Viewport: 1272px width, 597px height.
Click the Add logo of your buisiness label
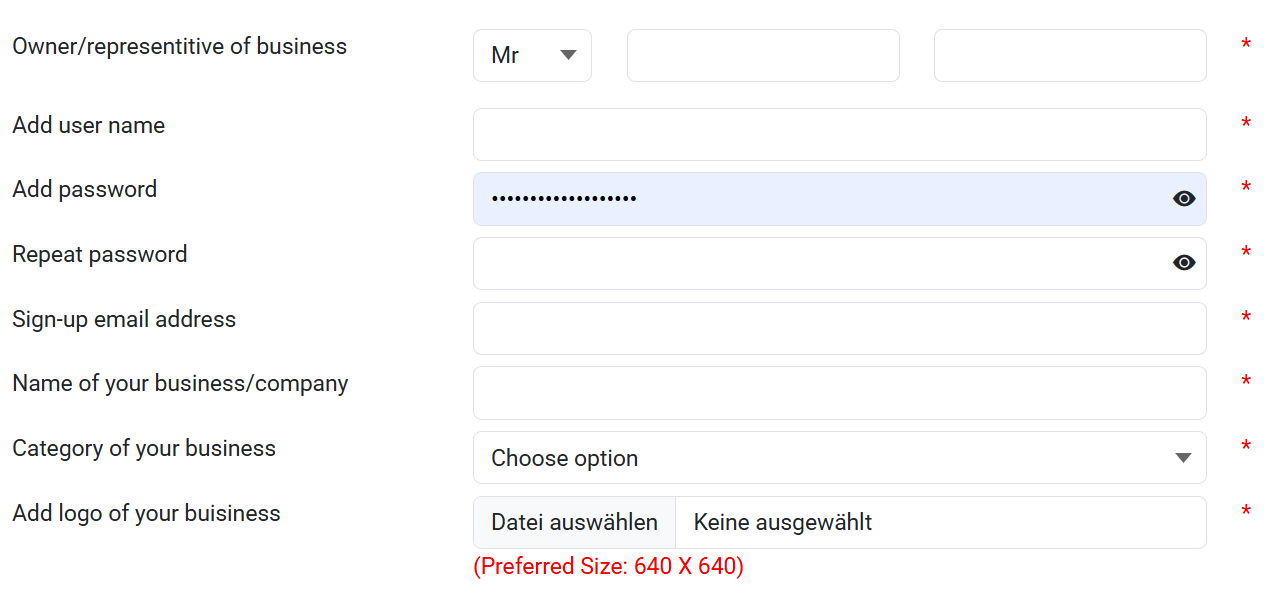coord(146,513)
